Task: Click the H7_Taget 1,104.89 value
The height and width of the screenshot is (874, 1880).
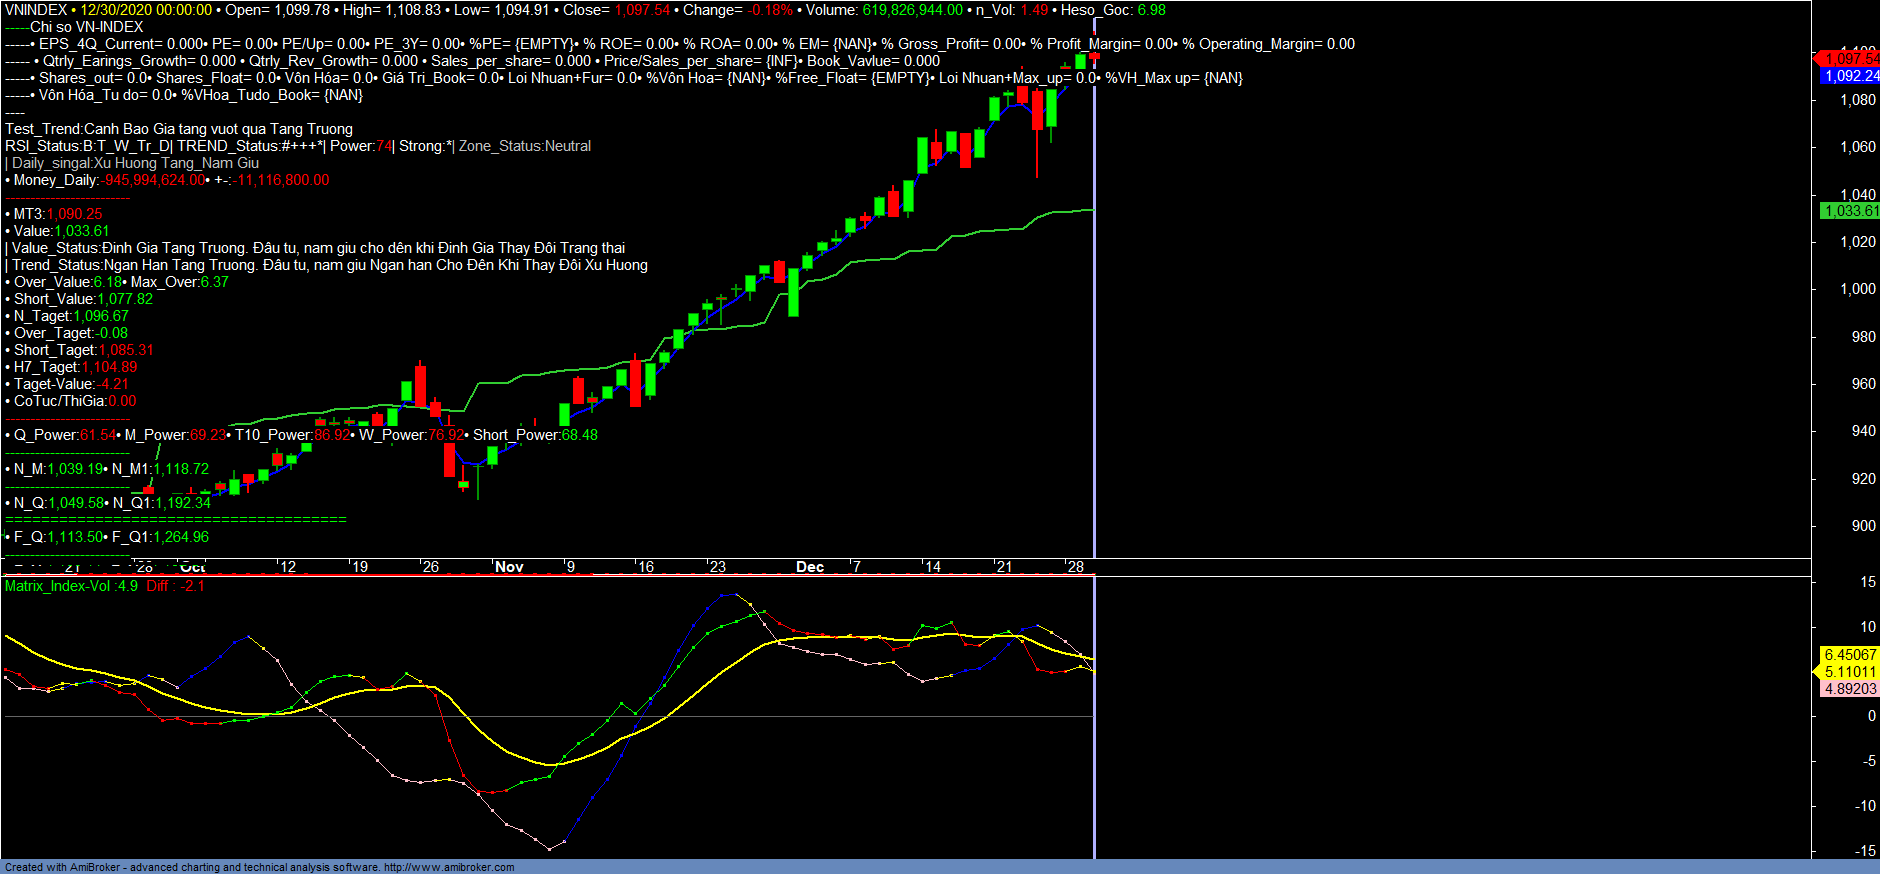Action: (x=109, y=367)
